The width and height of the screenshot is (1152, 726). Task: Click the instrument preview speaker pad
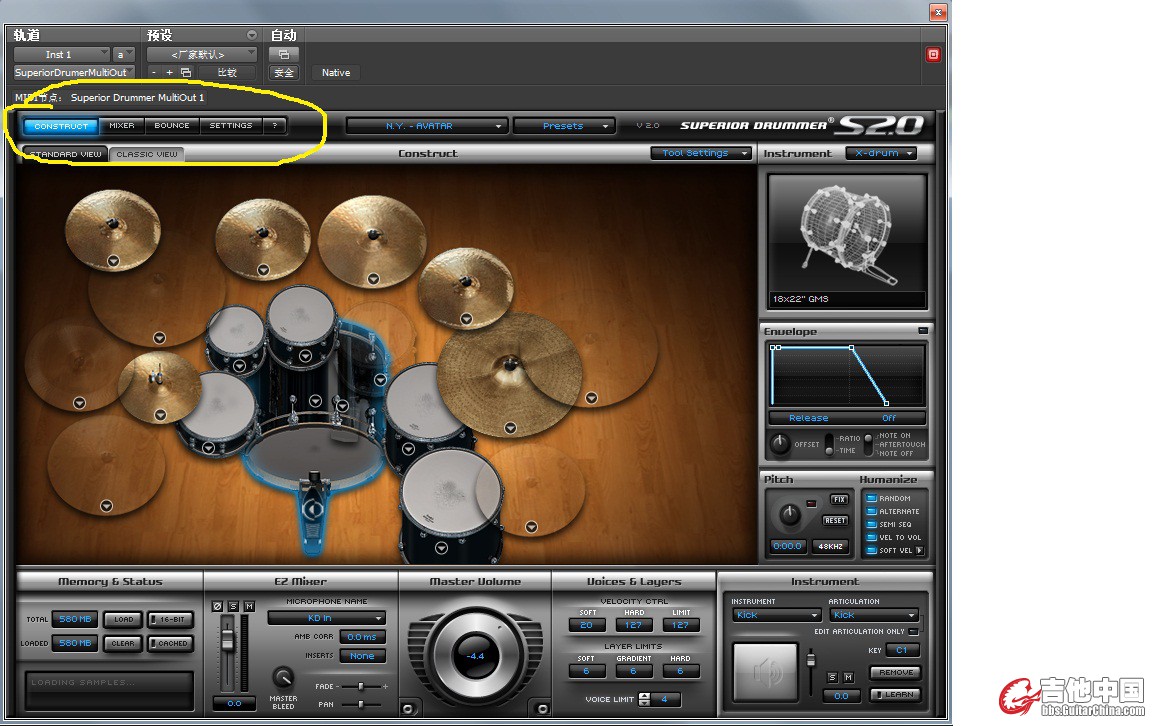pyautogui.click(x=765, y=671)
